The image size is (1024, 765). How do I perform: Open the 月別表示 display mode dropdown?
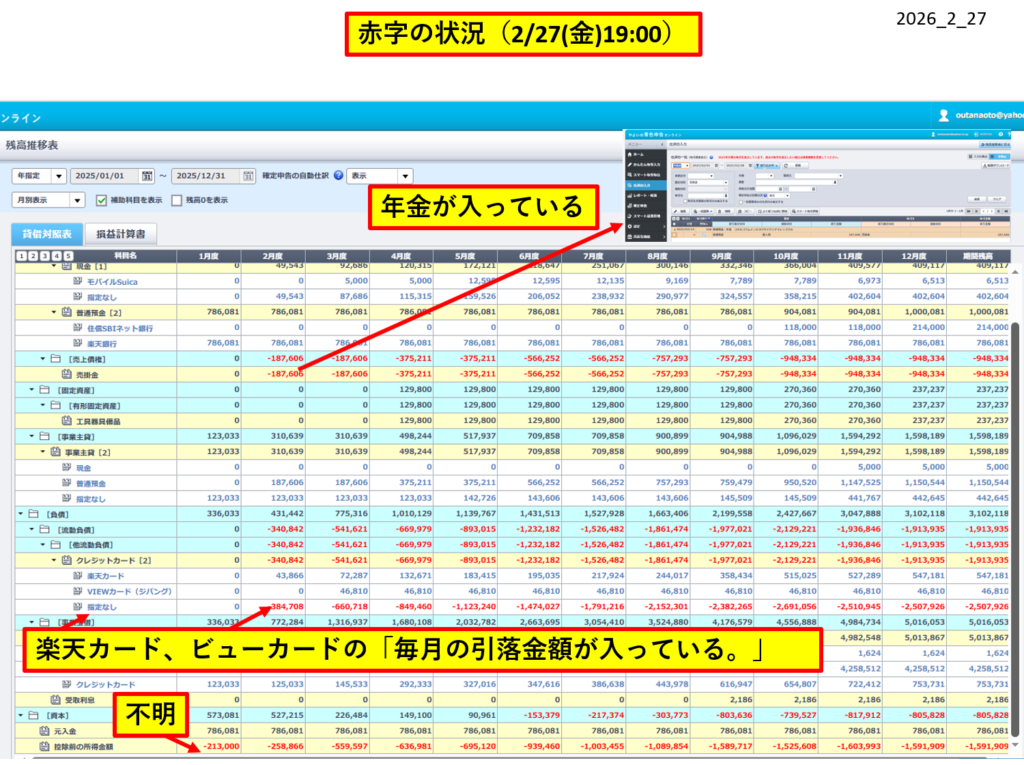(77, 200)
